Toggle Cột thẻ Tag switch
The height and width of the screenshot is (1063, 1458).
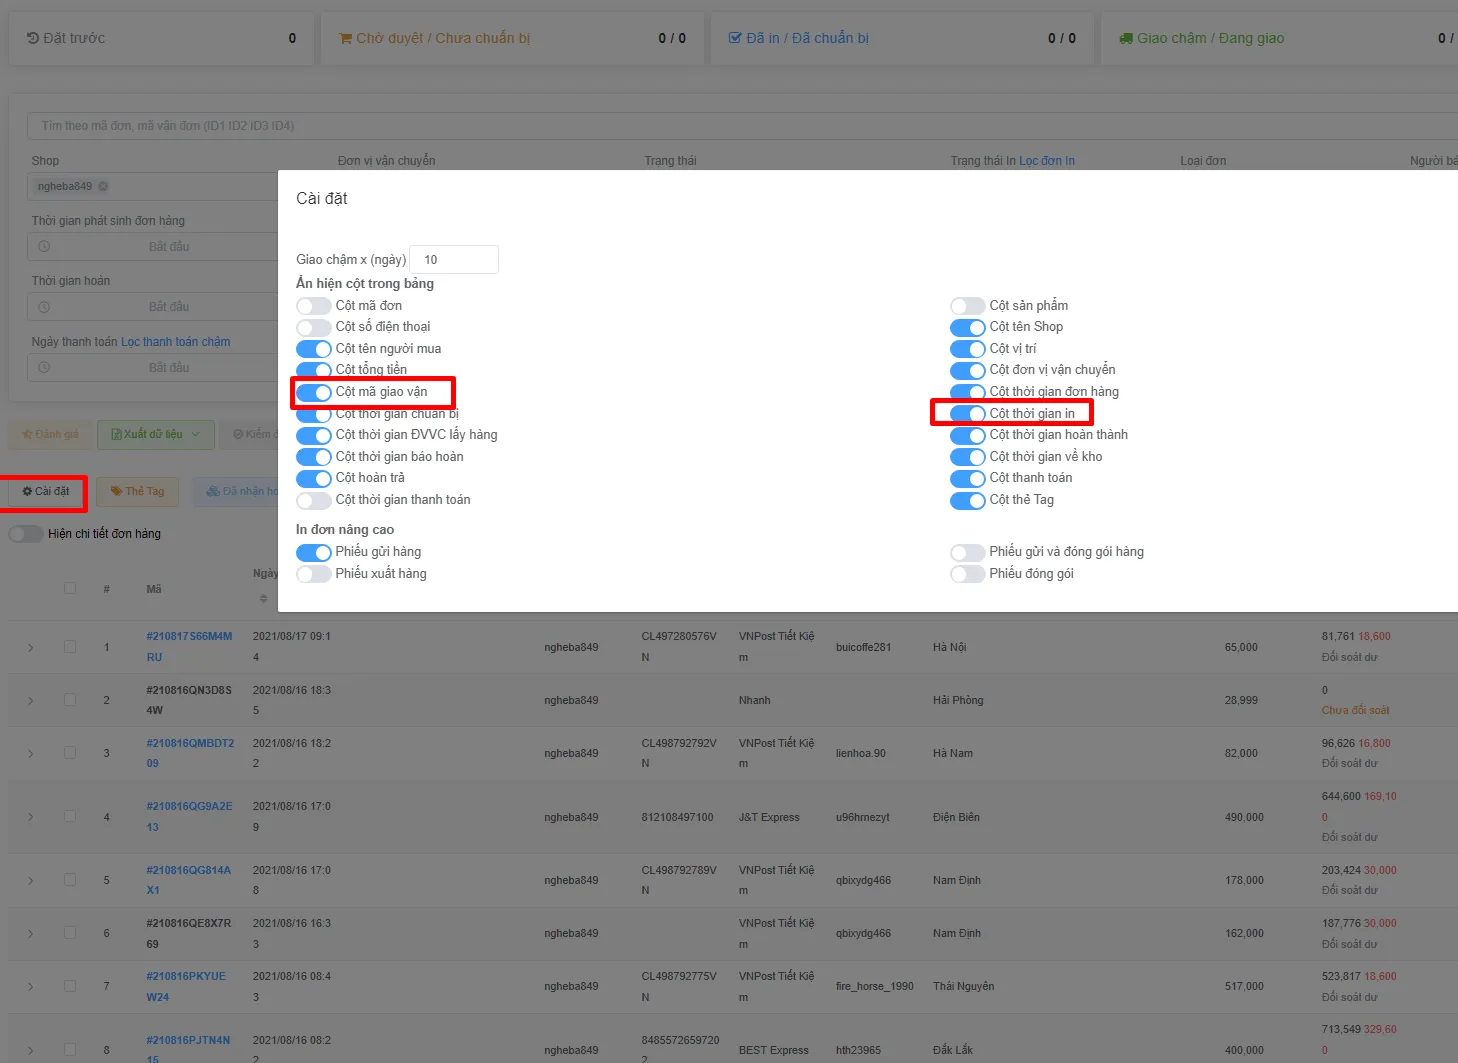967,500
